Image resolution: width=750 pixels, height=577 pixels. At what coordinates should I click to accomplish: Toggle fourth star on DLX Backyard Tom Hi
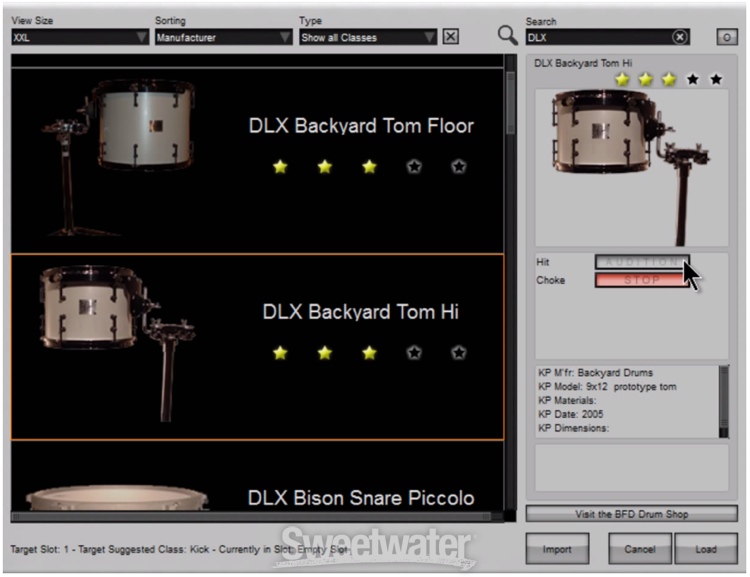tap(414, 352)
